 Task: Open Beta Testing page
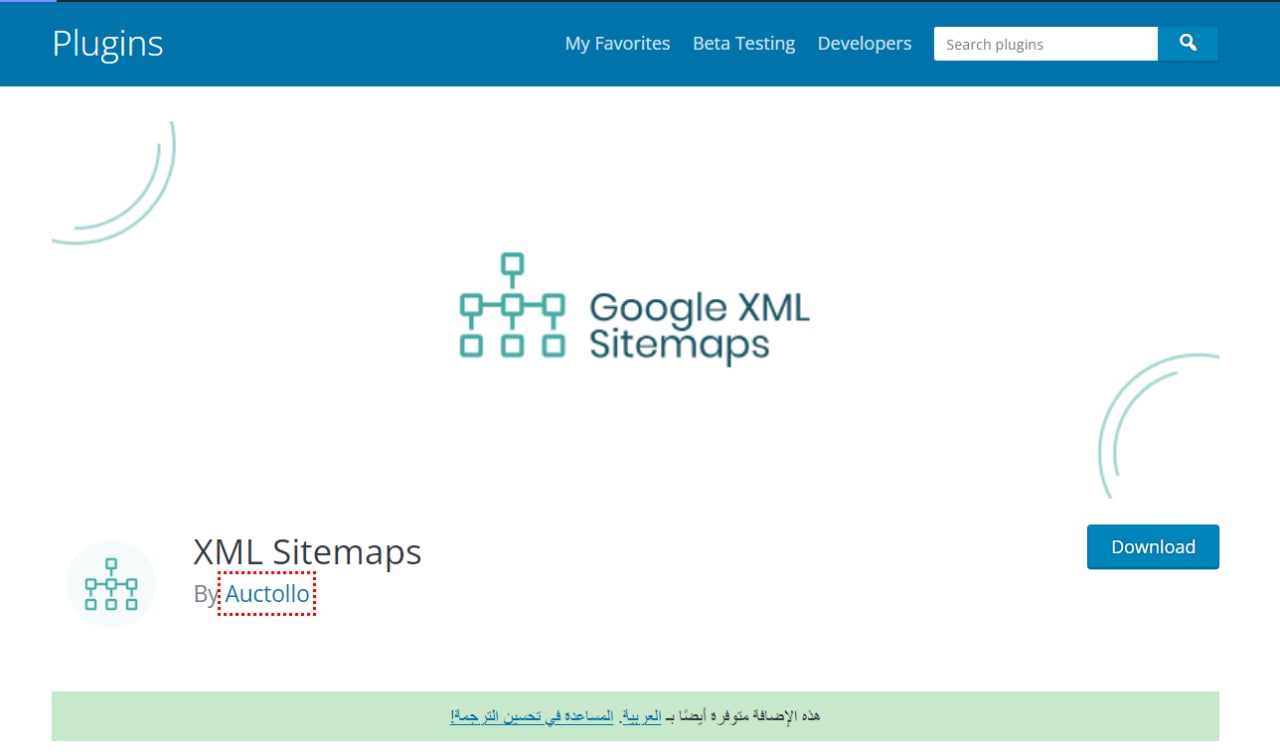coord(744,44)
